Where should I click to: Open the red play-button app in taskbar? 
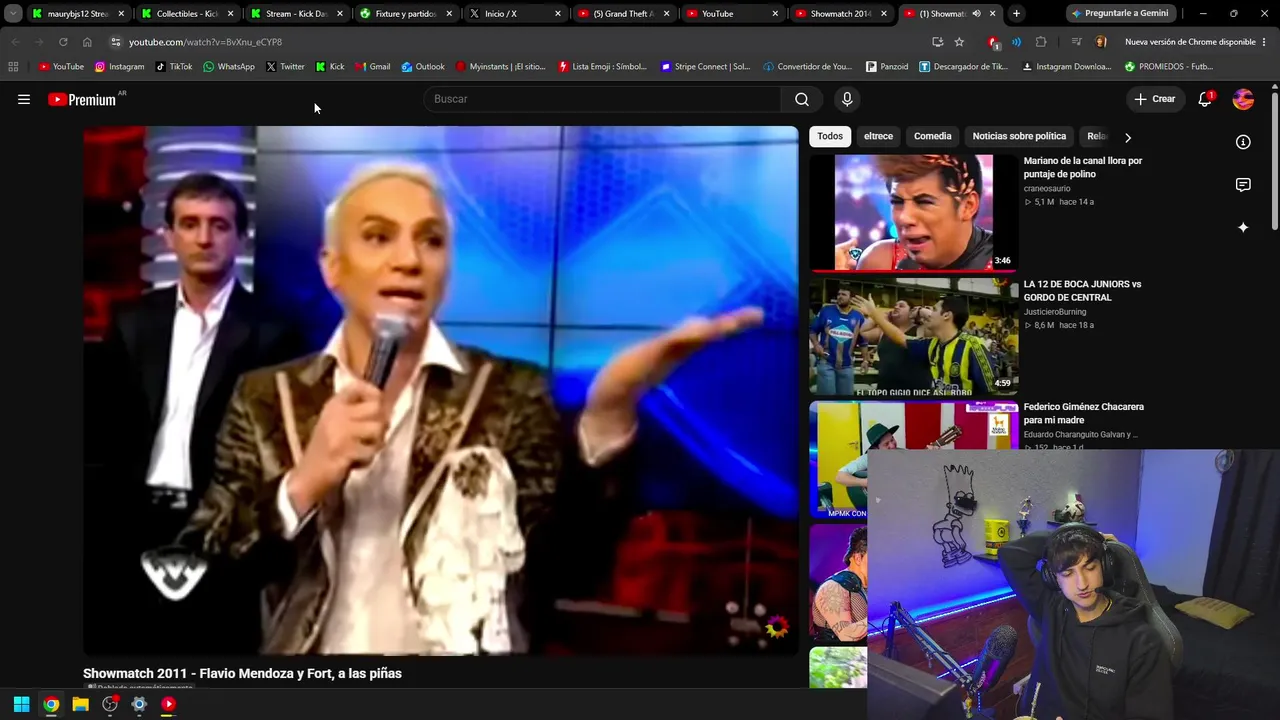point(168,704)
